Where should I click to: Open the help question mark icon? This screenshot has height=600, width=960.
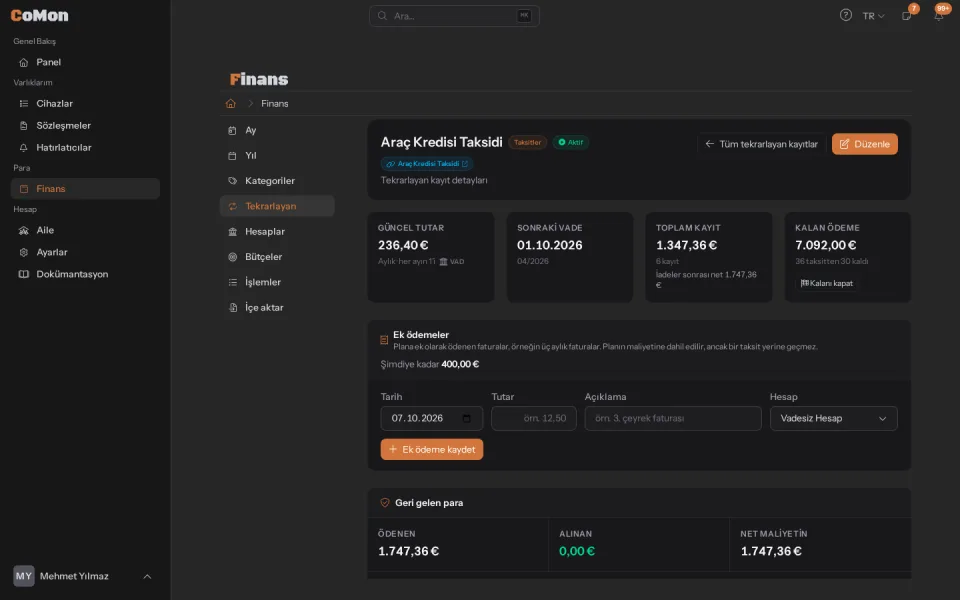846,15
